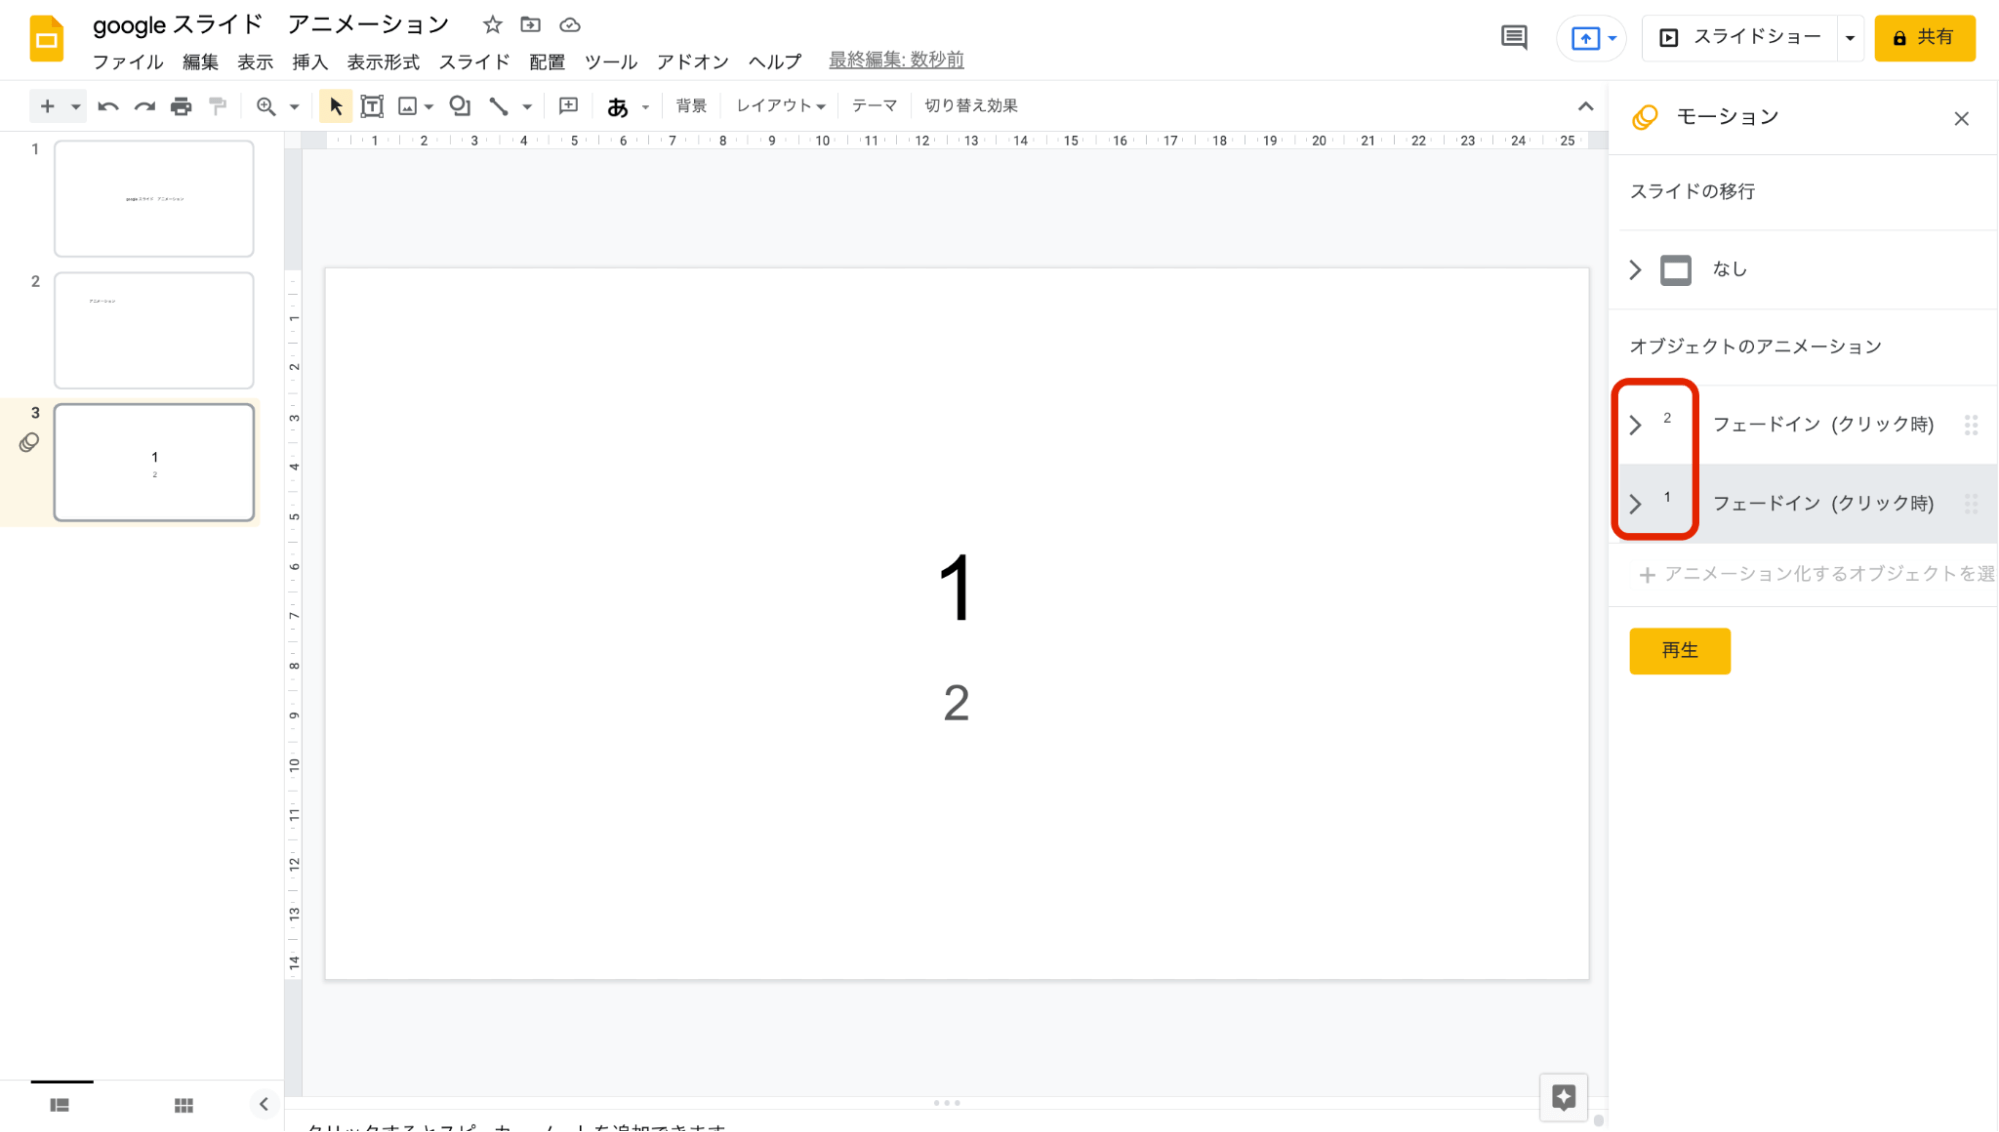Open the レイアウト layout dropdown
Viewport: 1999px width, 1132px height.
click(x=781, y=106)
